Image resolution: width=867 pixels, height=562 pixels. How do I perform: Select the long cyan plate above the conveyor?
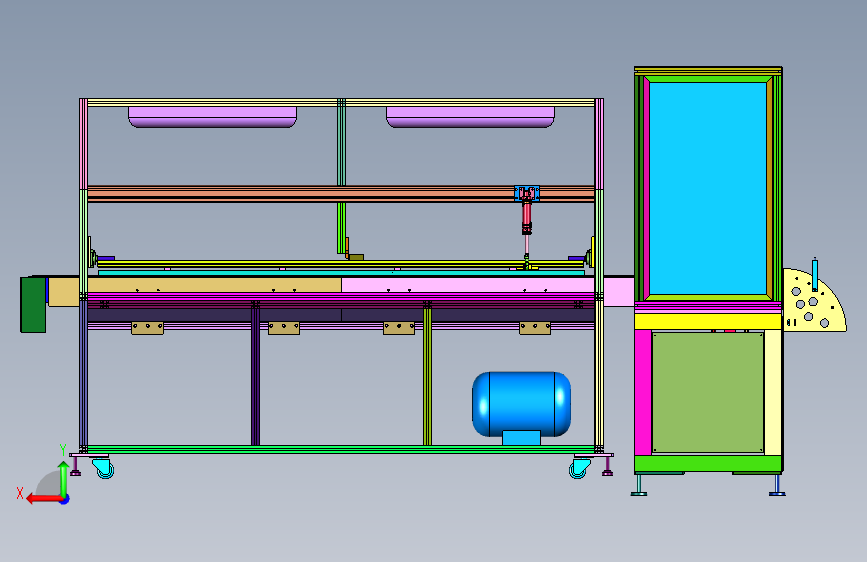pos(341,273)
